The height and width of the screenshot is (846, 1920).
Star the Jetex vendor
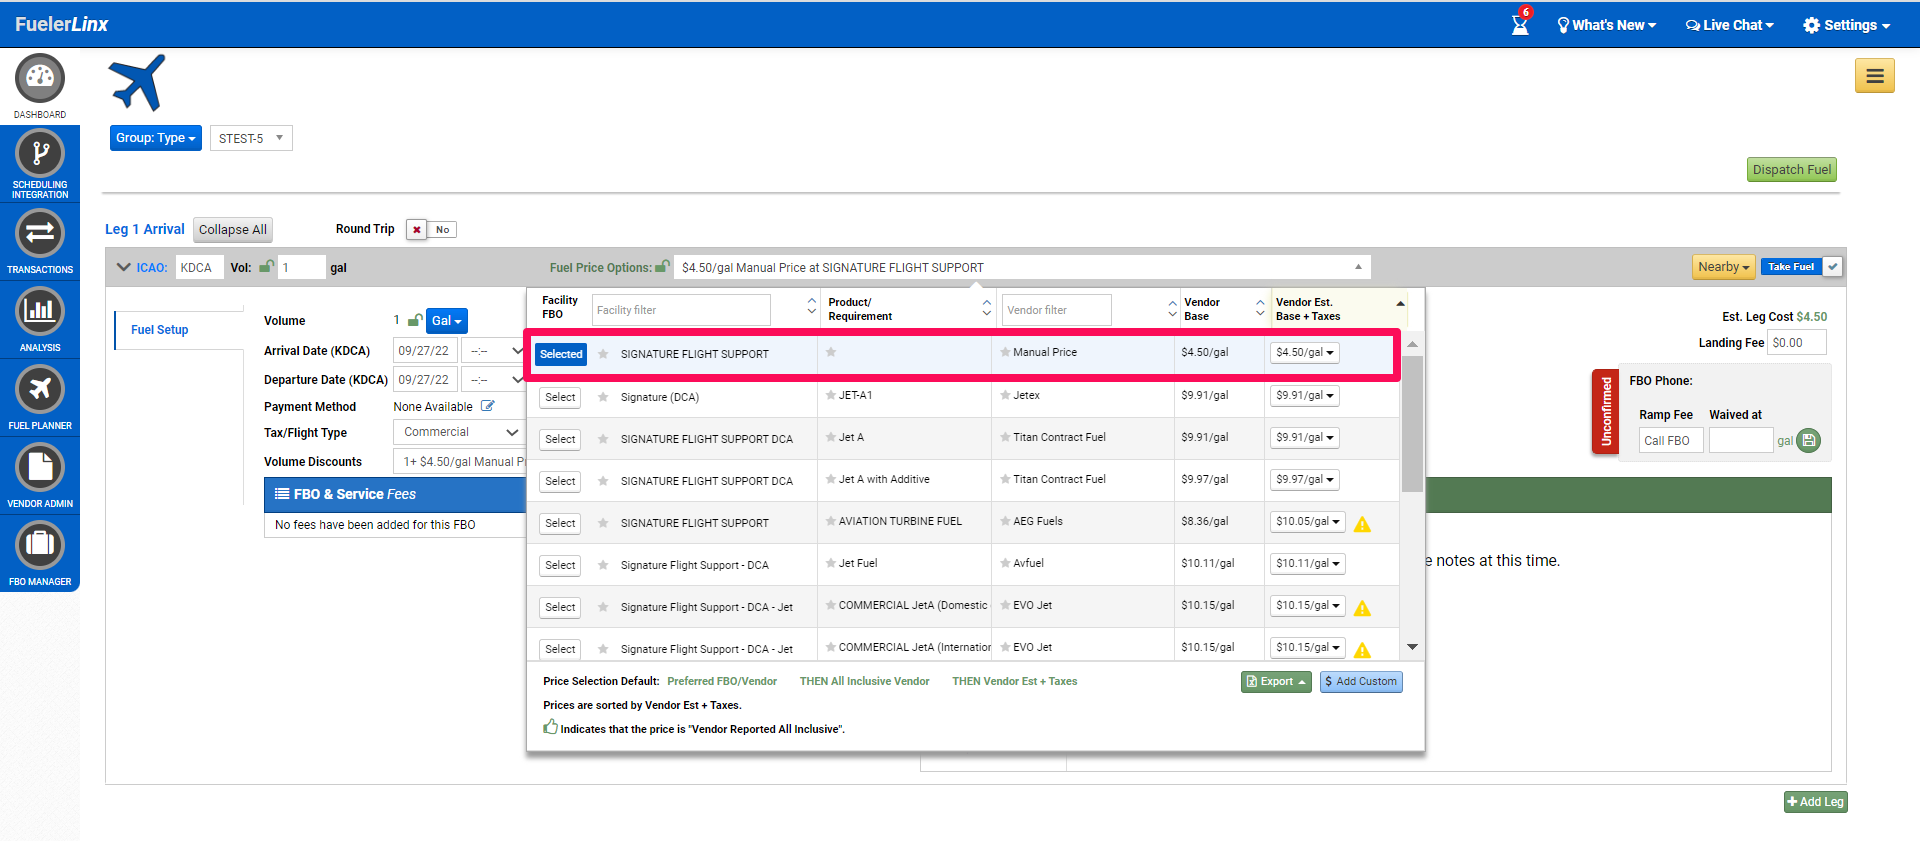[1005, 395]
